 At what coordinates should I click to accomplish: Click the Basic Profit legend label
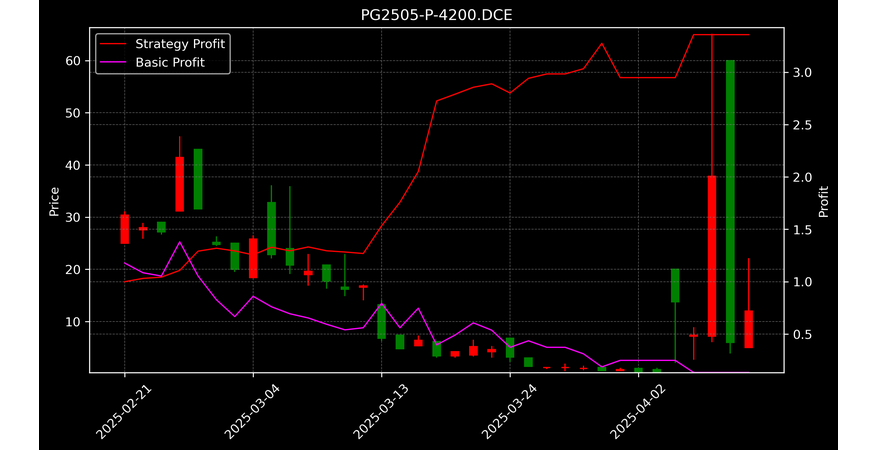(170, 62)
